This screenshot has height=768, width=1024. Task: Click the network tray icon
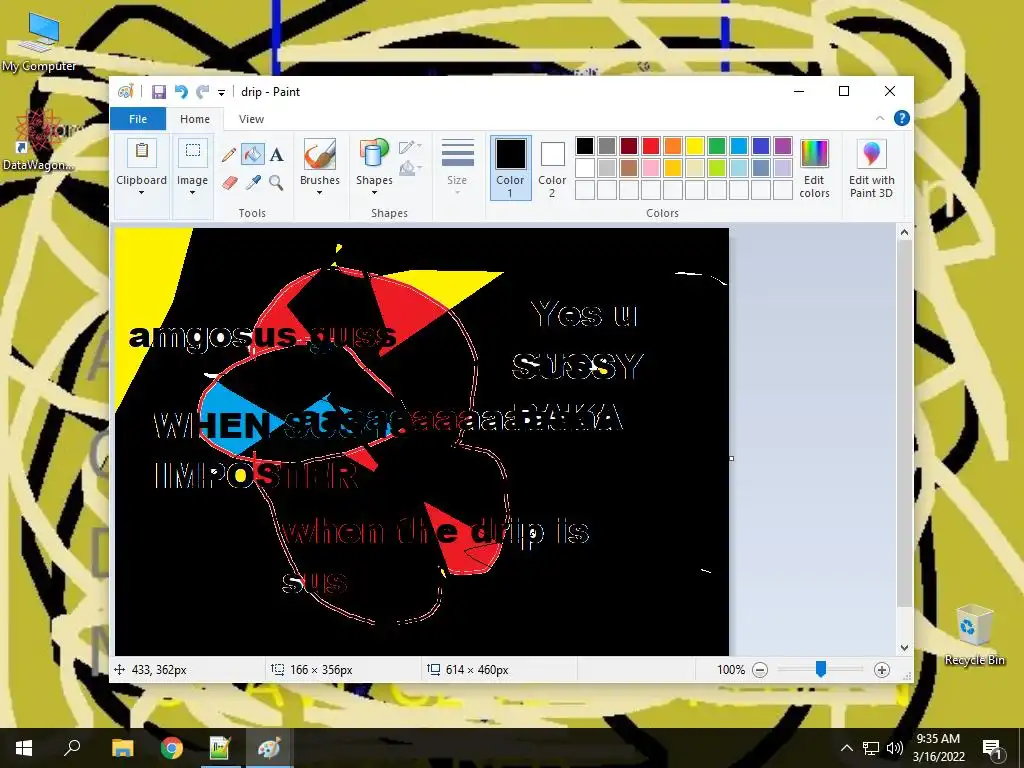871,748
